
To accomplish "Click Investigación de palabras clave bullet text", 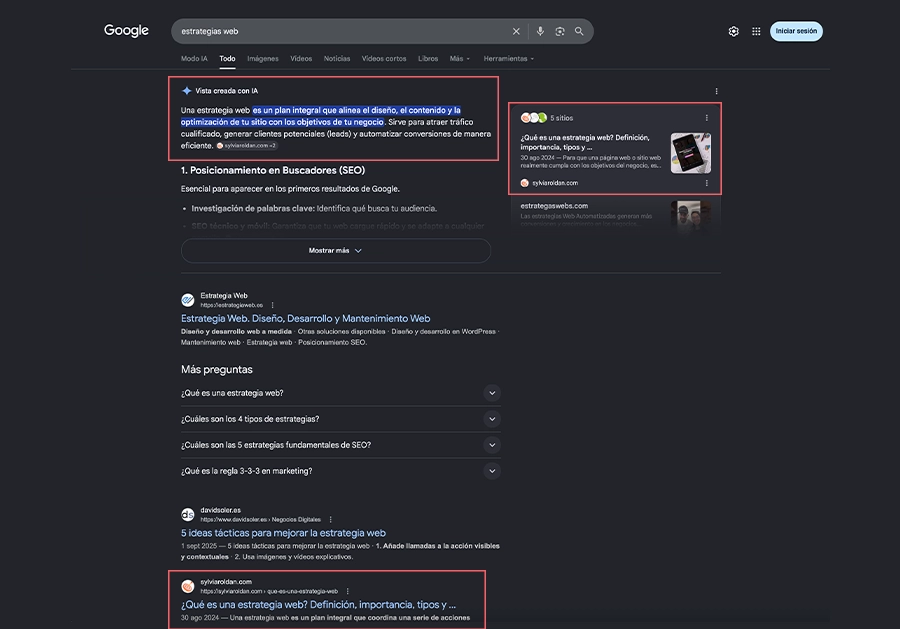I will coord(314,209).
